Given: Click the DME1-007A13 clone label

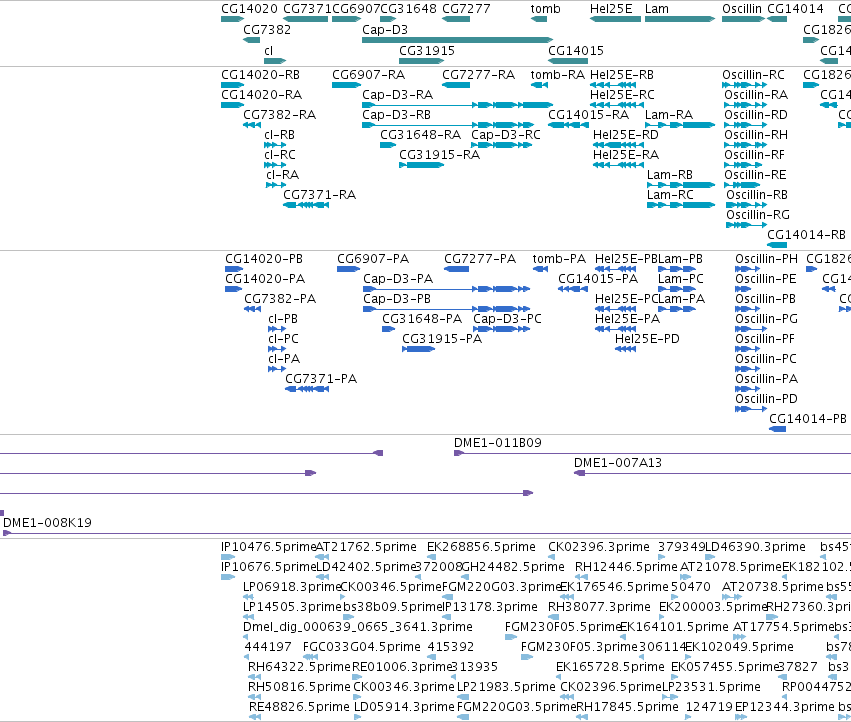Looking at the screenshot, I should (x=618, y=463).
